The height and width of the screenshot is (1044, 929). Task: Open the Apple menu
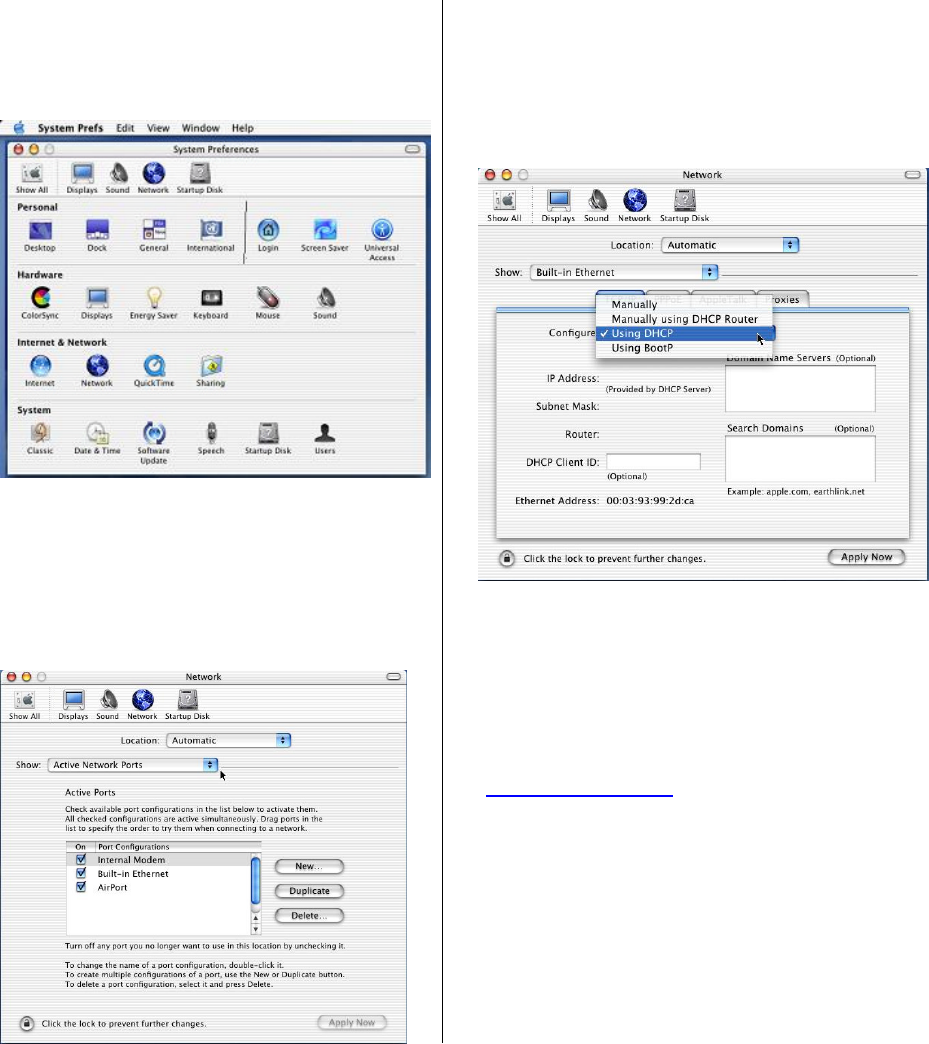click(19, 127)
